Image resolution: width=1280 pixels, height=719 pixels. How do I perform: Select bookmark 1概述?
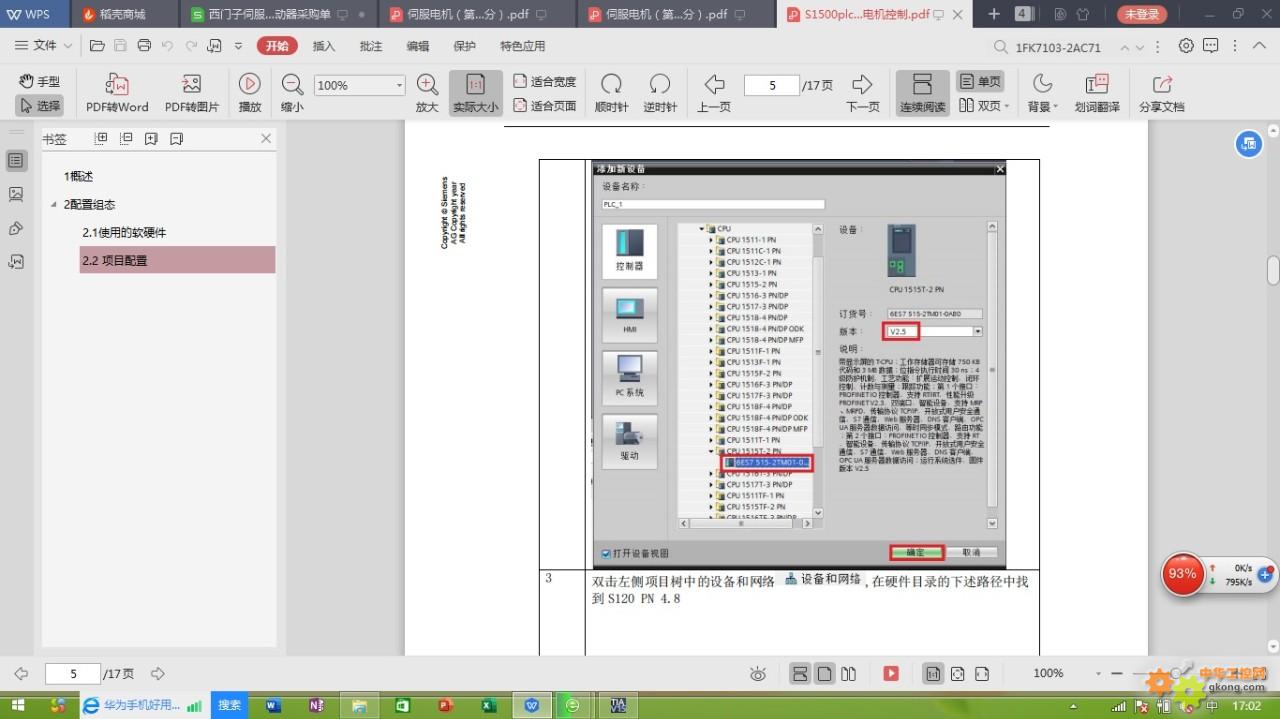click(x=78, y=177)
